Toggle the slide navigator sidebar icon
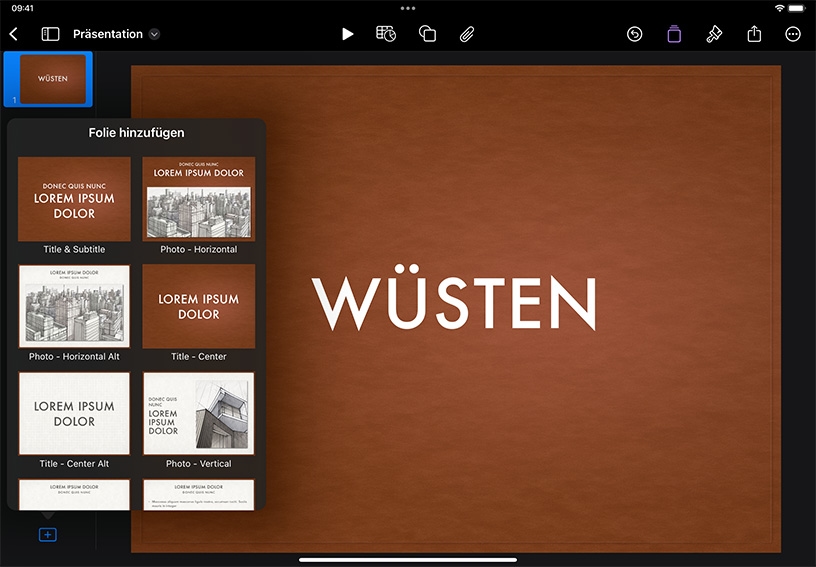The width and height of the screenshot is (816, 567). pyautogui.click(x=50, y=34)
